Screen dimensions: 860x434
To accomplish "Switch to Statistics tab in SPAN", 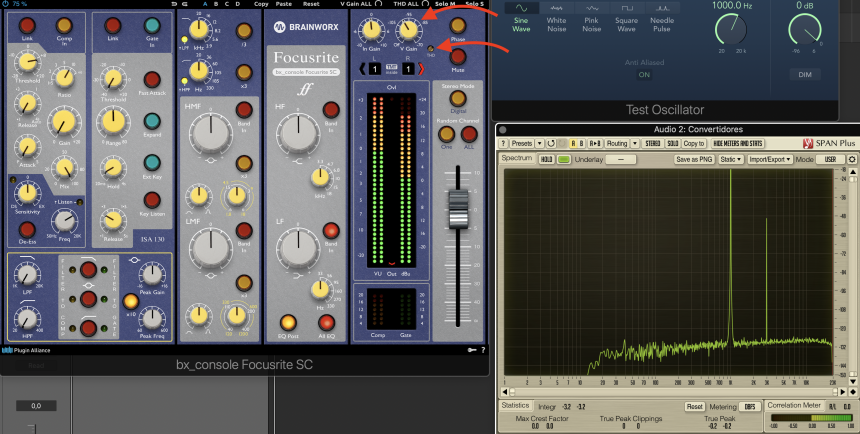I will pos(516,405).
